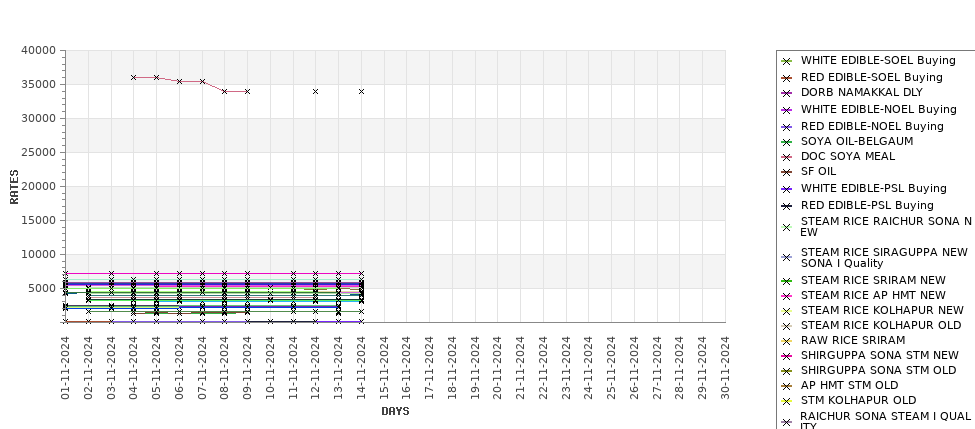Hide the STEAM RICE AP HMT NEW series

(872, 295)
